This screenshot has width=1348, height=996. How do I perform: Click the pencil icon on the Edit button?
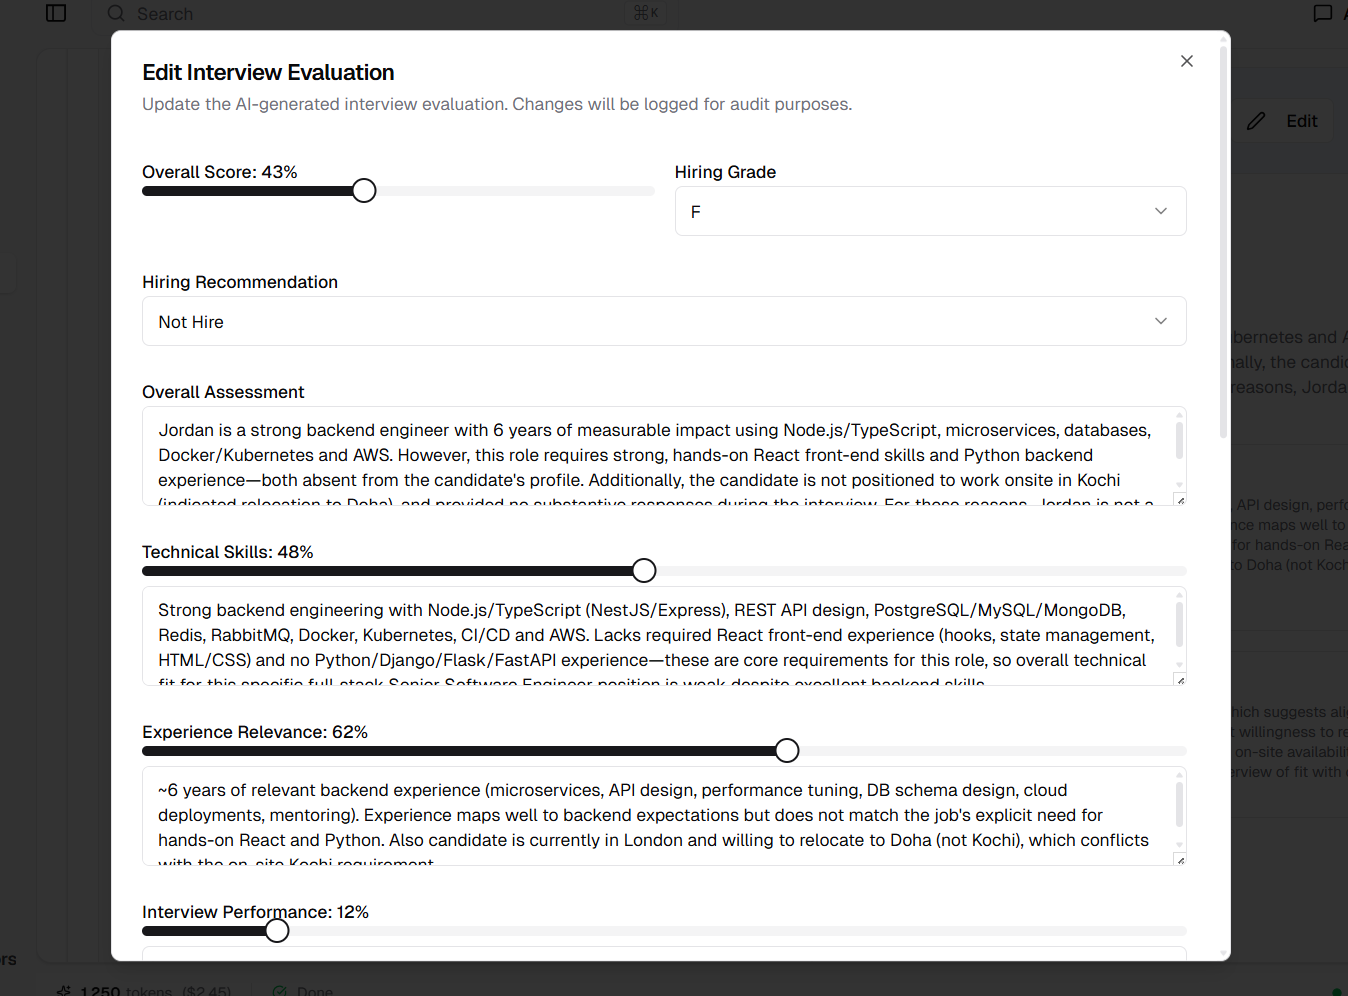[1256, 120]
